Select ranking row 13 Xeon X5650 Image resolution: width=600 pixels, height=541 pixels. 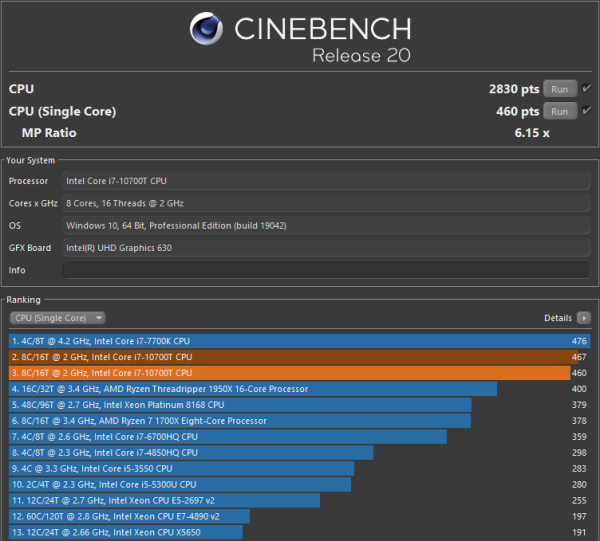[x=300, y=532]
